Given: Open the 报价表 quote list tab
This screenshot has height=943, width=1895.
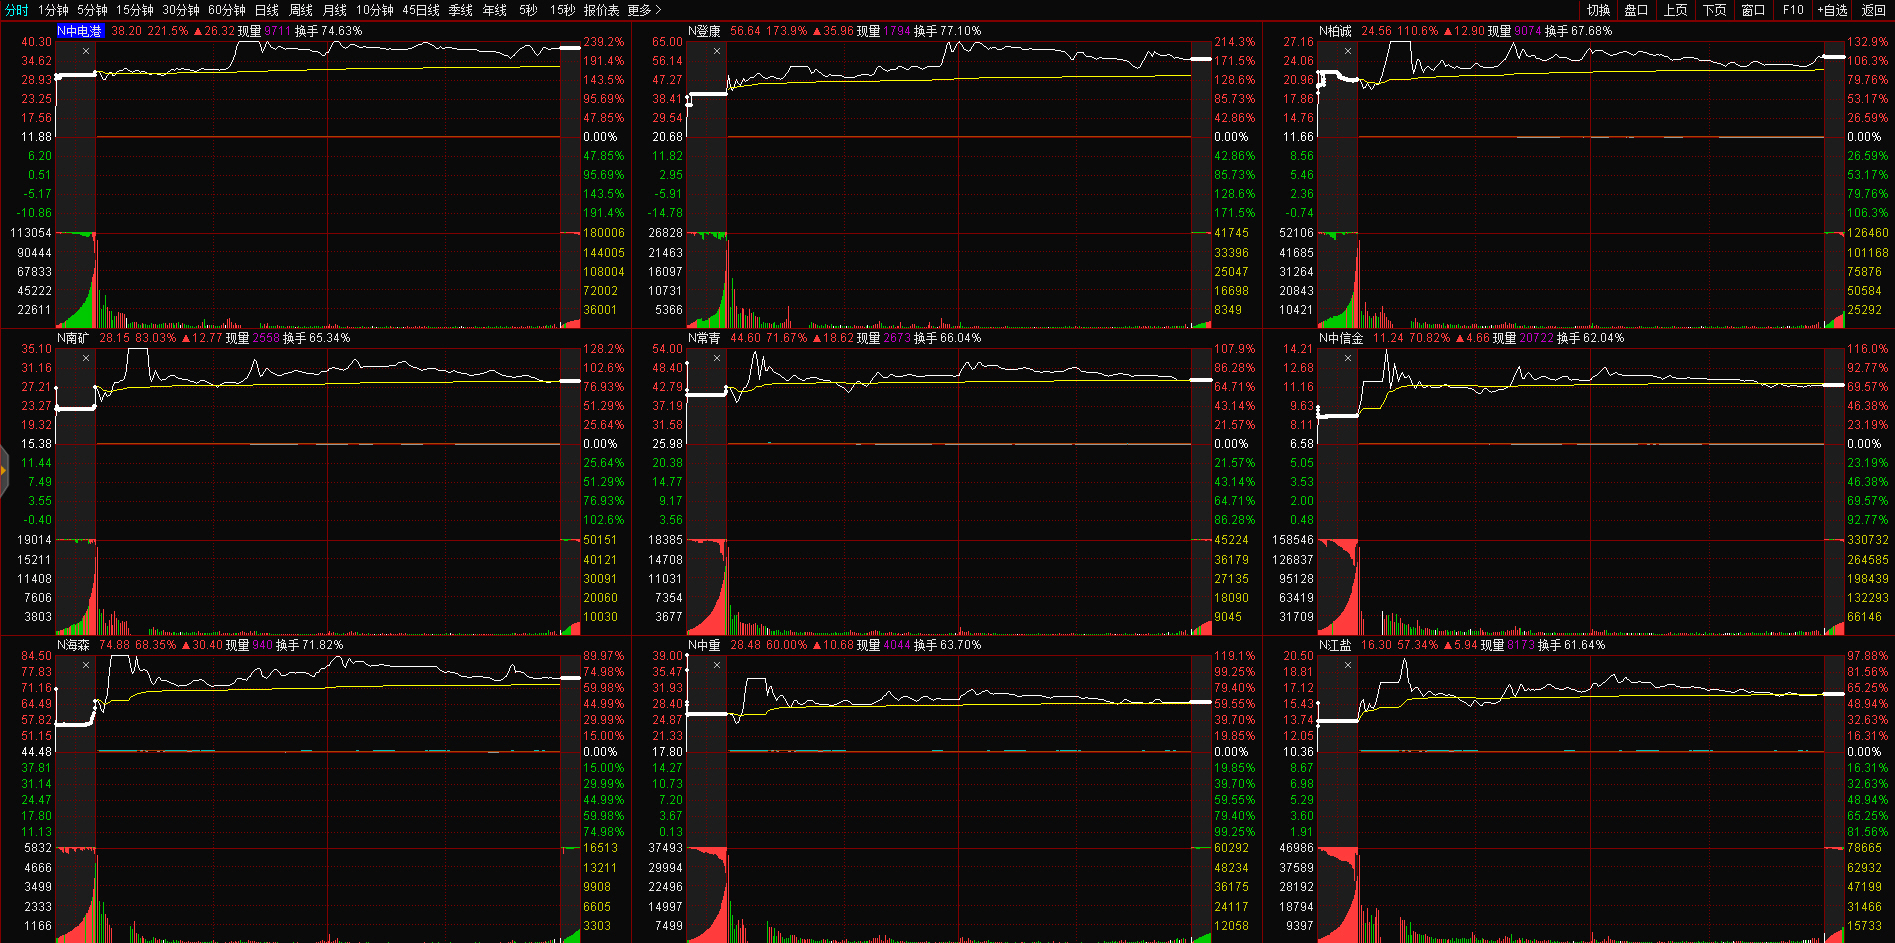Looking at the screenshot, I should click(x=601, y=10).
